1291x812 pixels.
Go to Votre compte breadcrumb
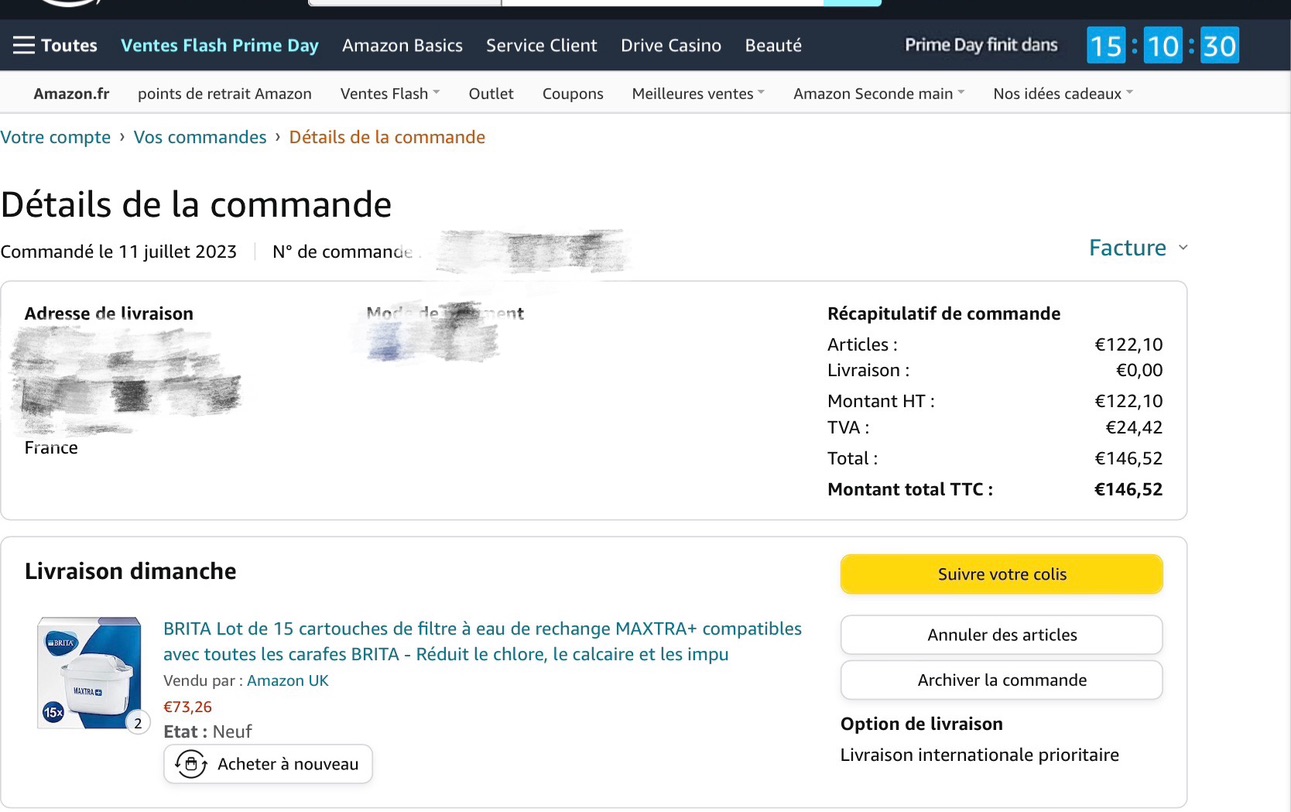pyautogui.click(x=55, y=137)
